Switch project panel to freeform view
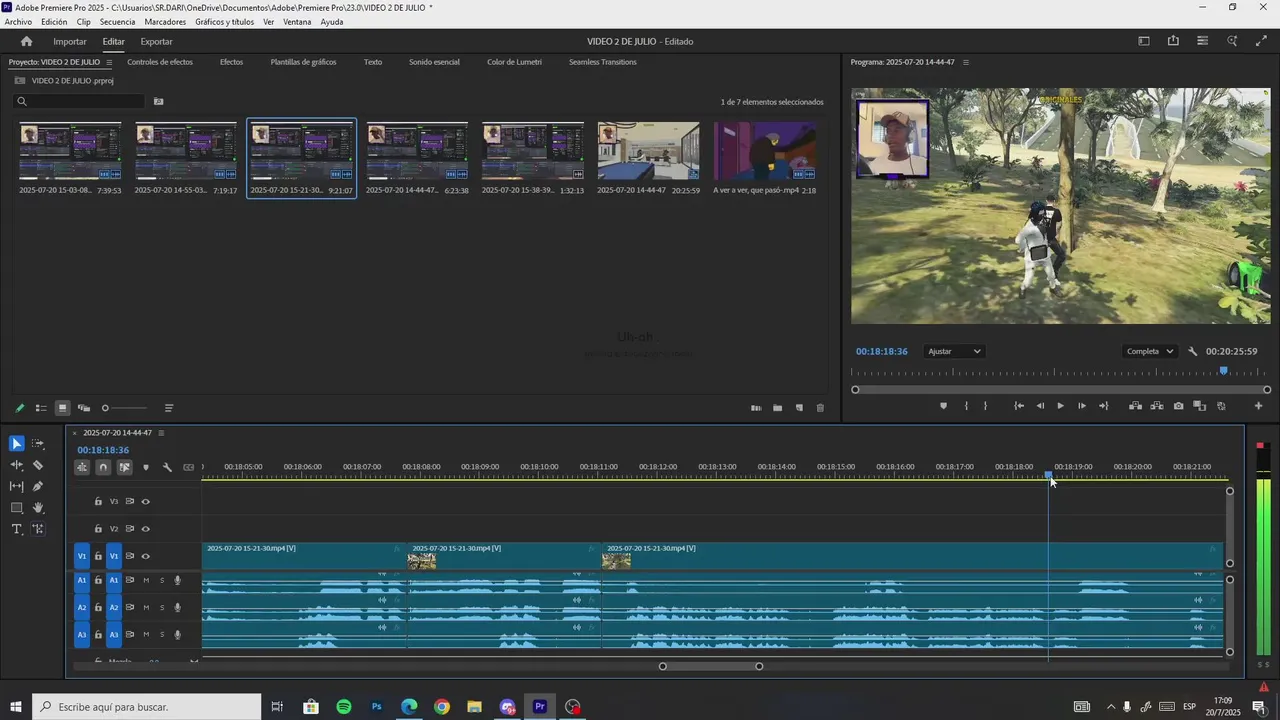This screenshot has width=1280, height=720. coord(84,408)
